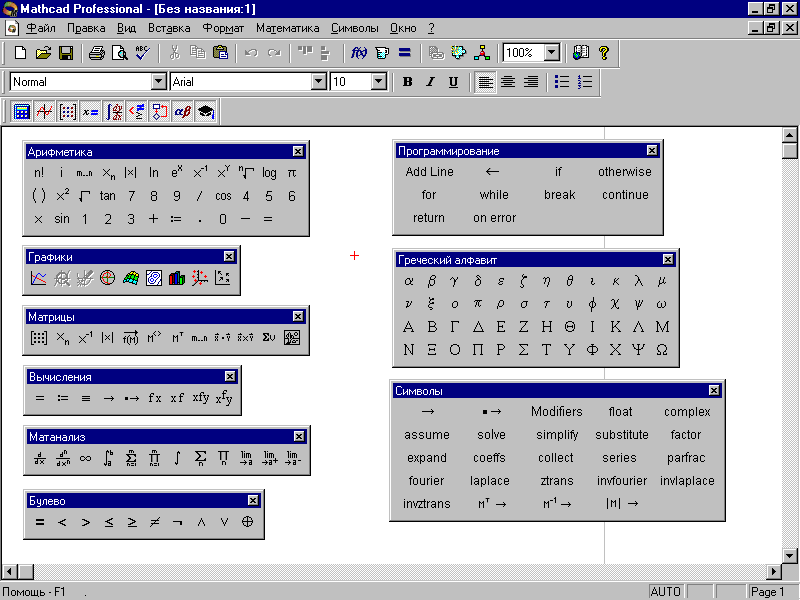This screenshot has width=800, height=600.
Task: Click the derivative icon in Матанализ
Action: (x=40, y=458)
